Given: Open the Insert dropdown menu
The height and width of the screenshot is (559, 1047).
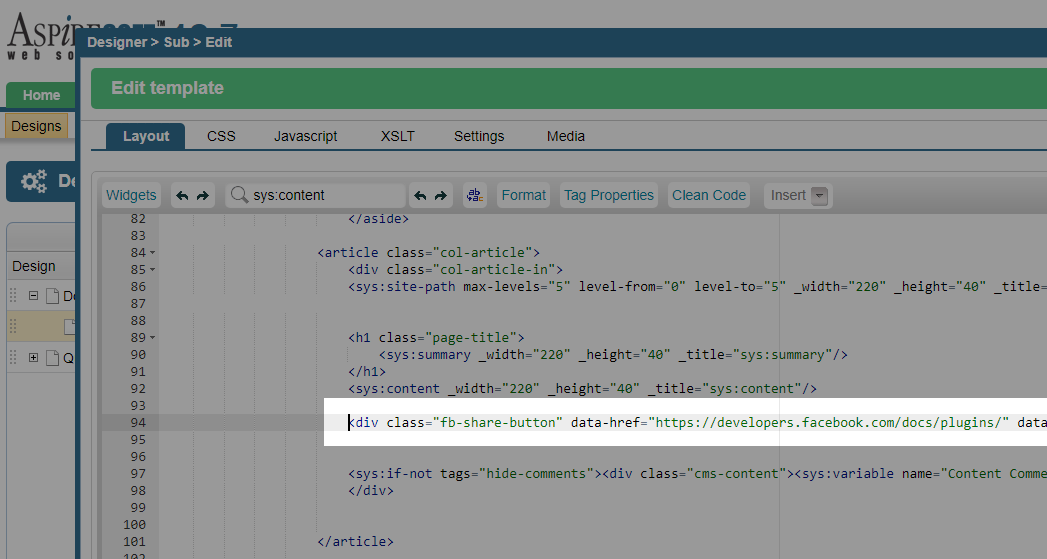Looking at the screenshot, I should pos(799,196).
